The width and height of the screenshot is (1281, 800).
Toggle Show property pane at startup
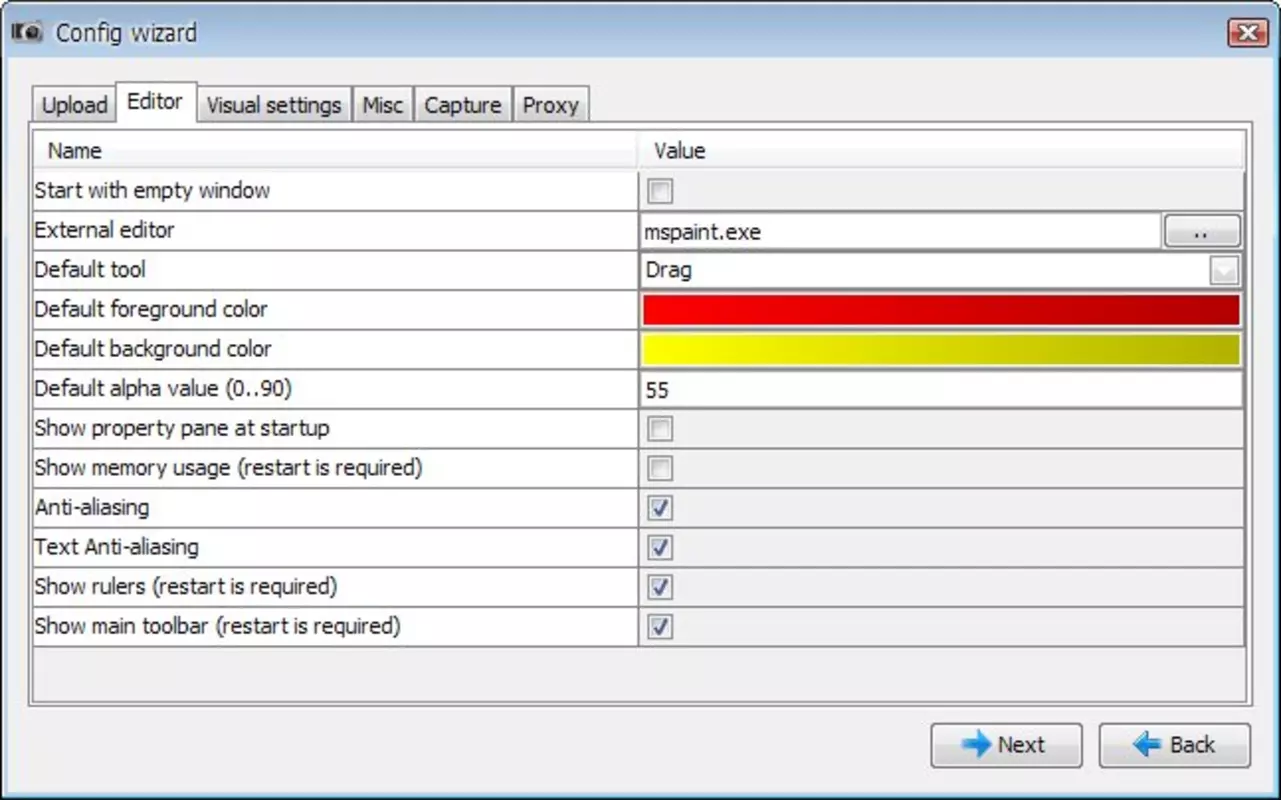pos(660,429)
